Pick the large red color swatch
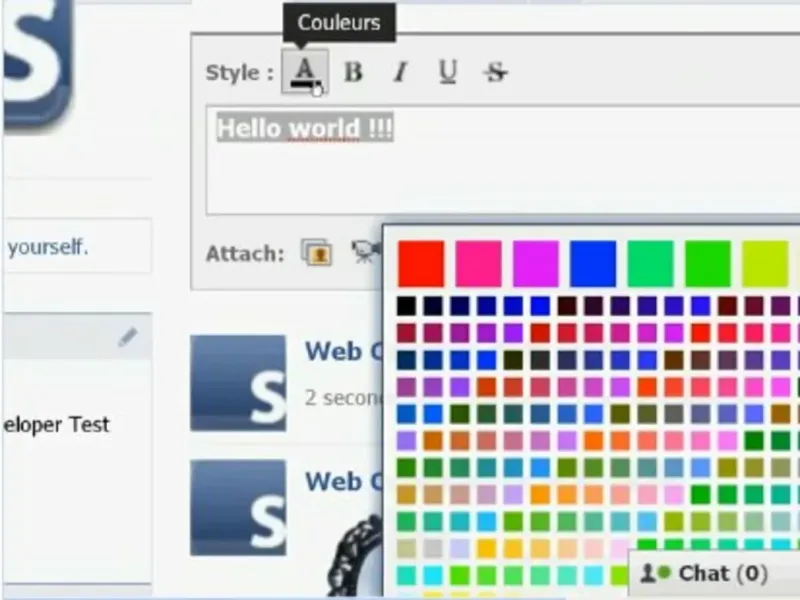The width and height of the screenshot is (800, 600). [x=421, y=264]
